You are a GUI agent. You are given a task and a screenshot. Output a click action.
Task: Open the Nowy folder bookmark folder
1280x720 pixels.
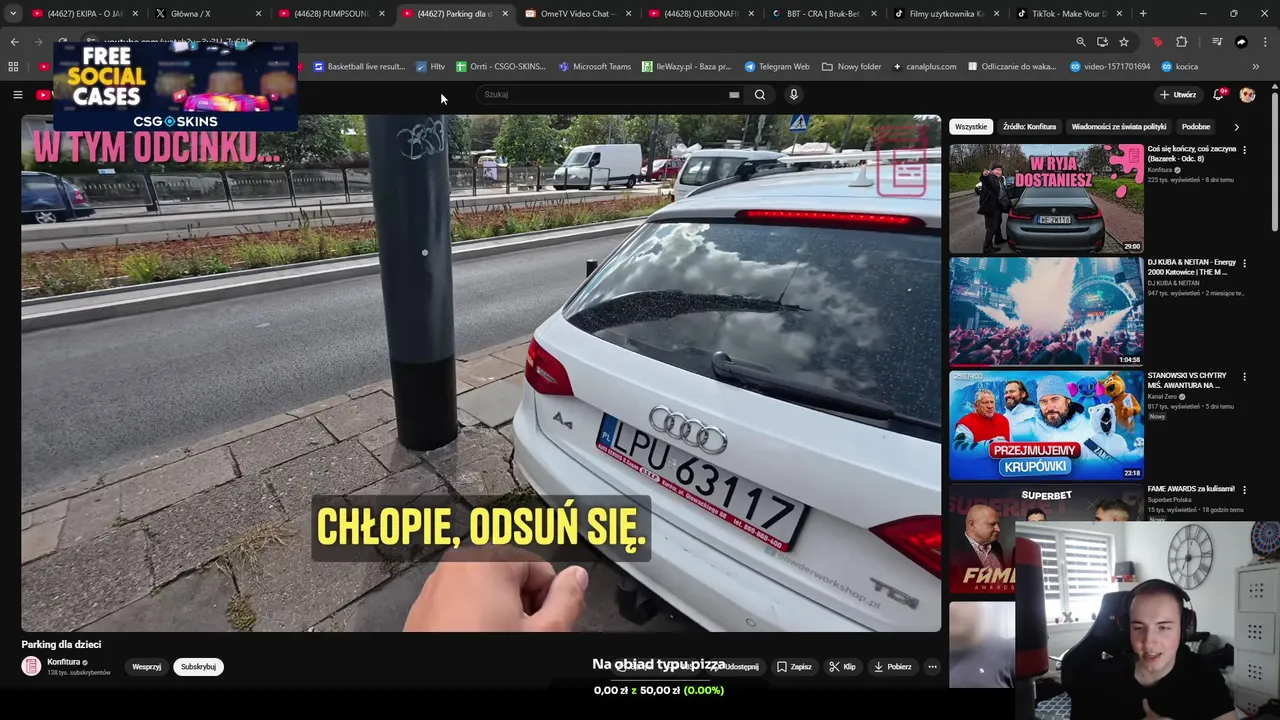(852, 67)
